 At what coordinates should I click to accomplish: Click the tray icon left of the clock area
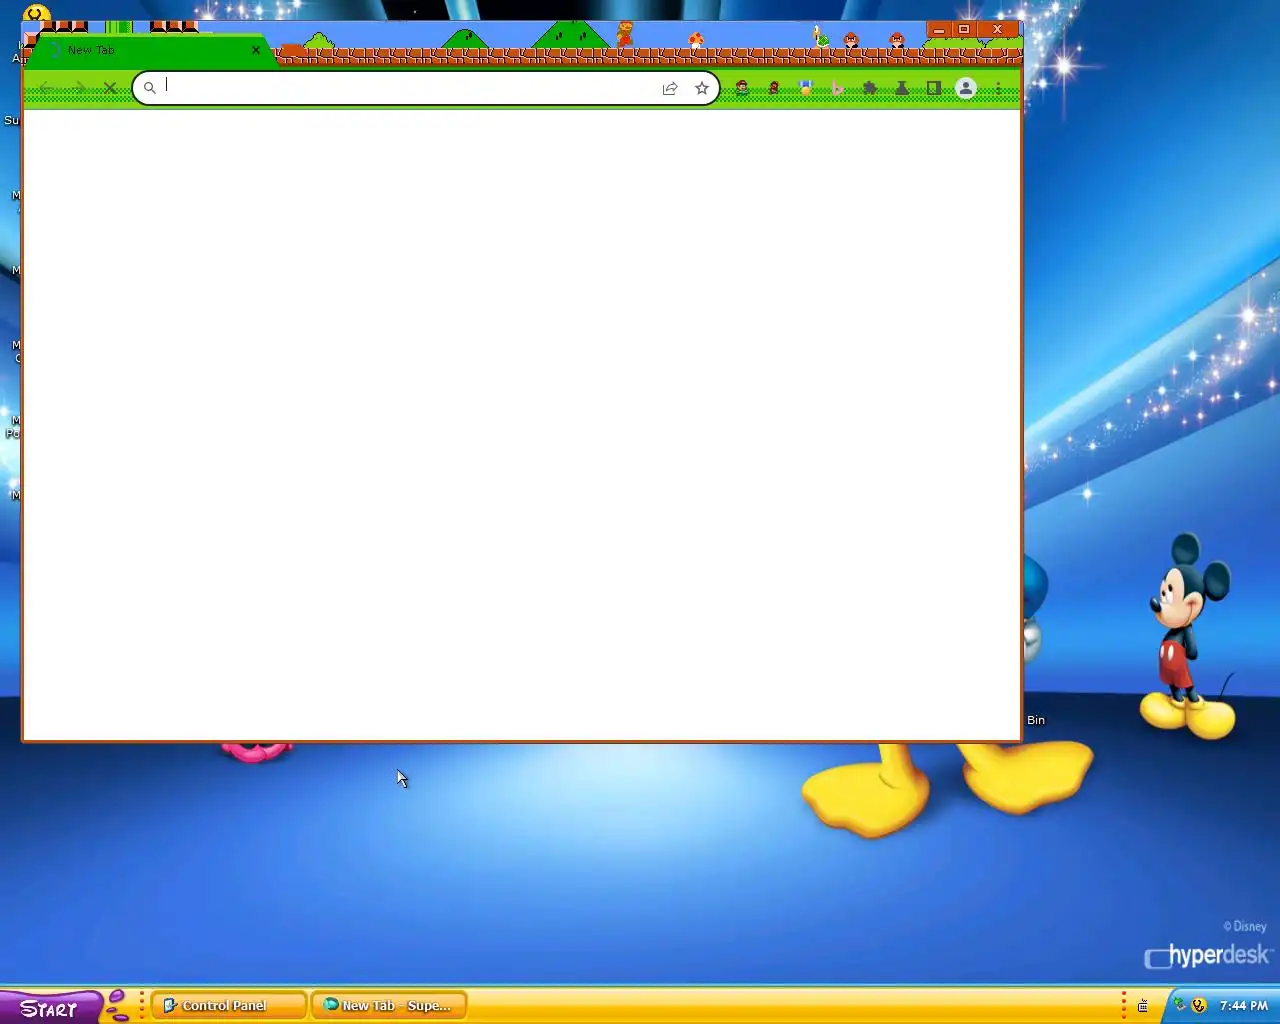(1143, 1006)
